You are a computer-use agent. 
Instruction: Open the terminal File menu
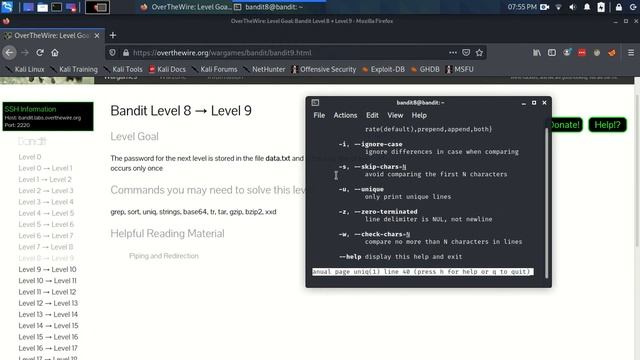pyautogui.click(x=319, y=116)
